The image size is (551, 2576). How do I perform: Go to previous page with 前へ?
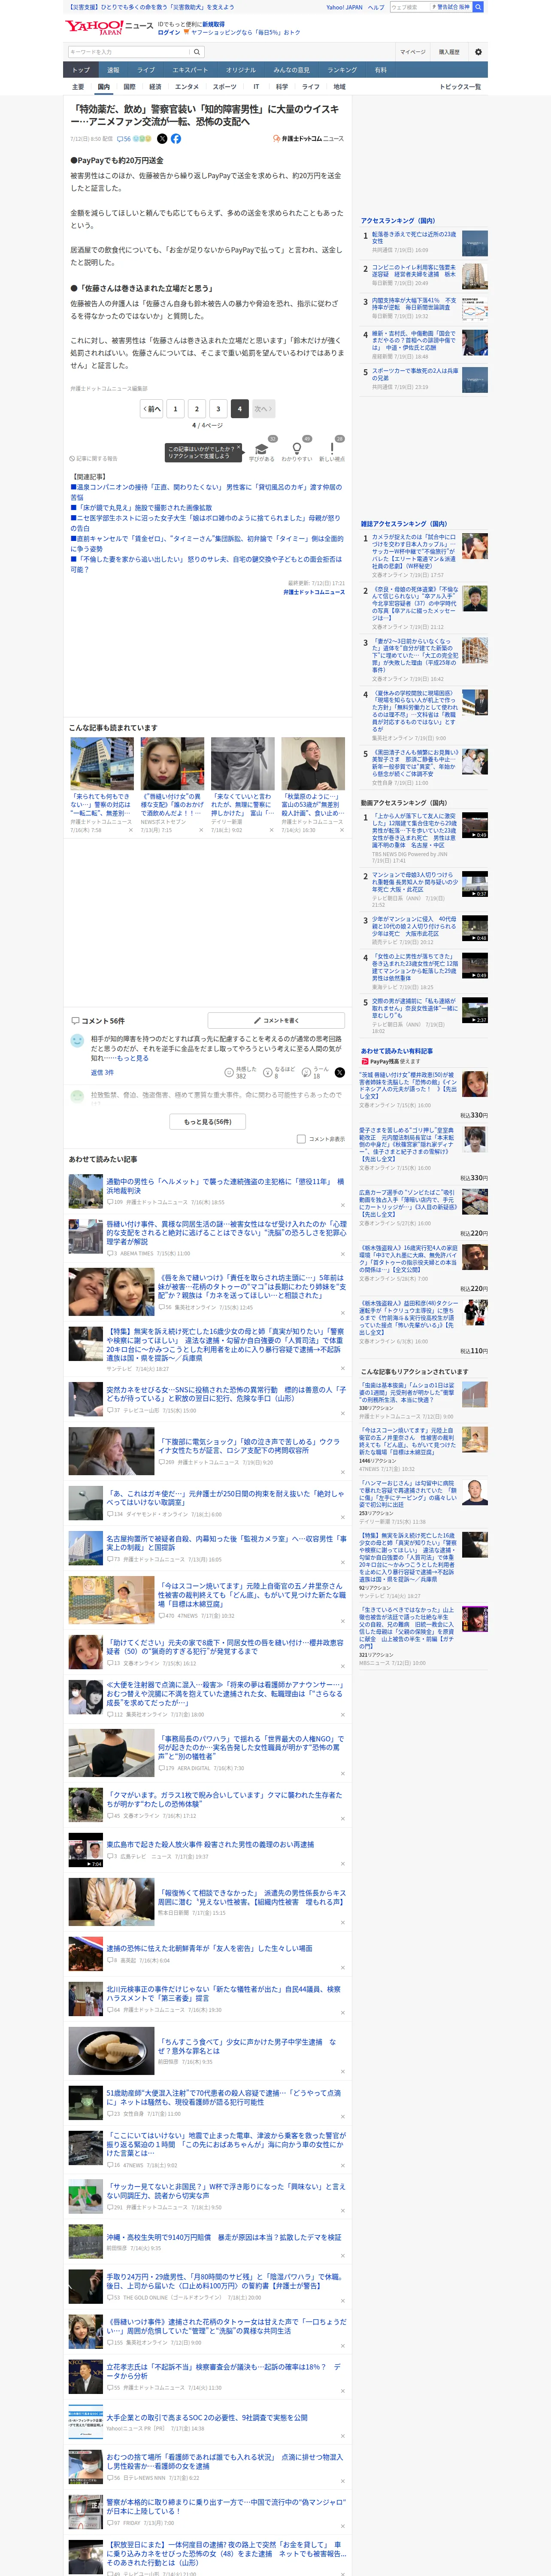point(152,409)
